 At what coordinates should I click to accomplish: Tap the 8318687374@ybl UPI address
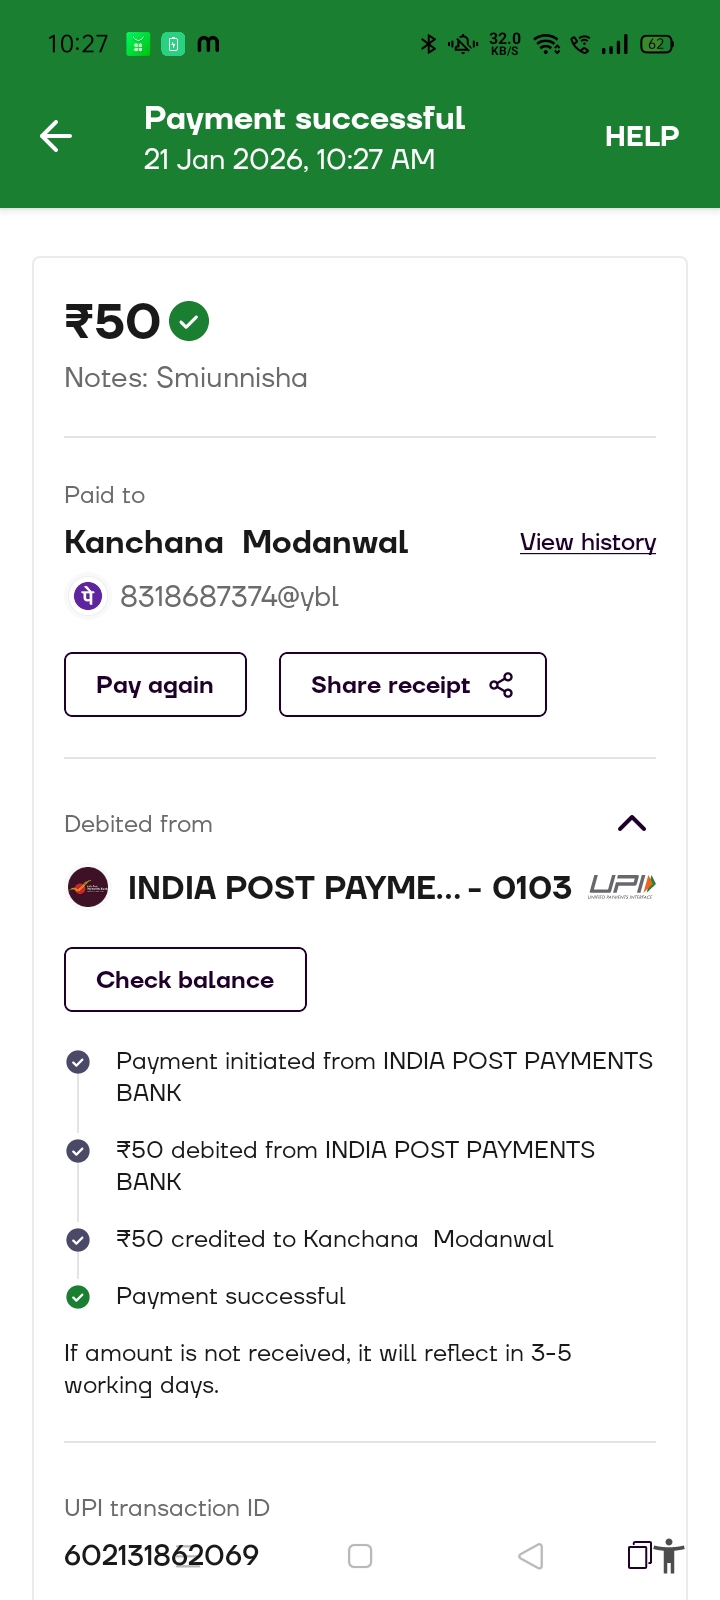tap(229, 597)
